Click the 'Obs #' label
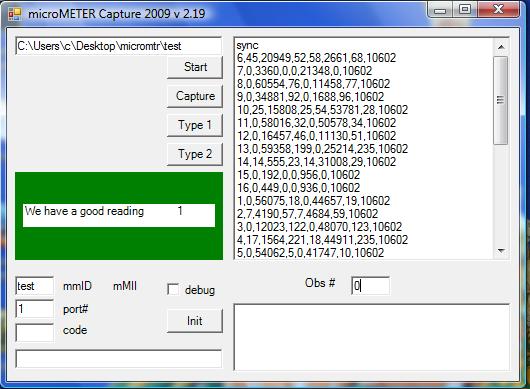Screen dimensions: 530x389 320,283
